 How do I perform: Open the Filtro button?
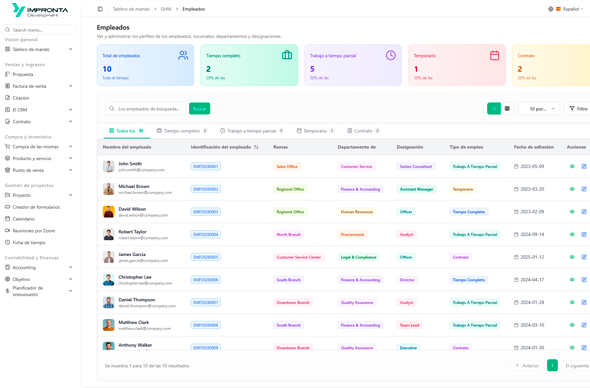point(578,108)
